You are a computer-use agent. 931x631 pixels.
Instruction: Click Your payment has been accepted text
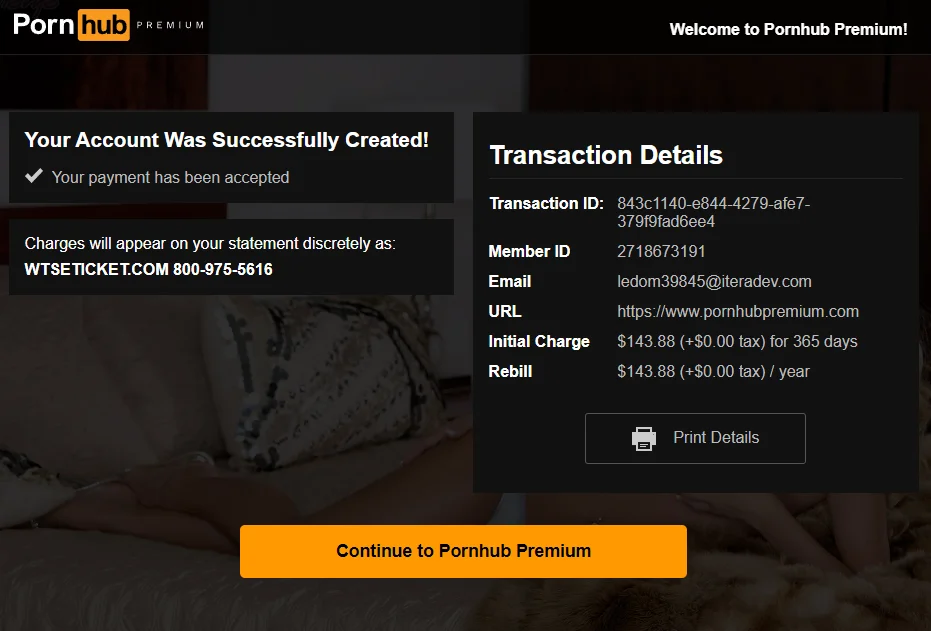coord(170,177)
